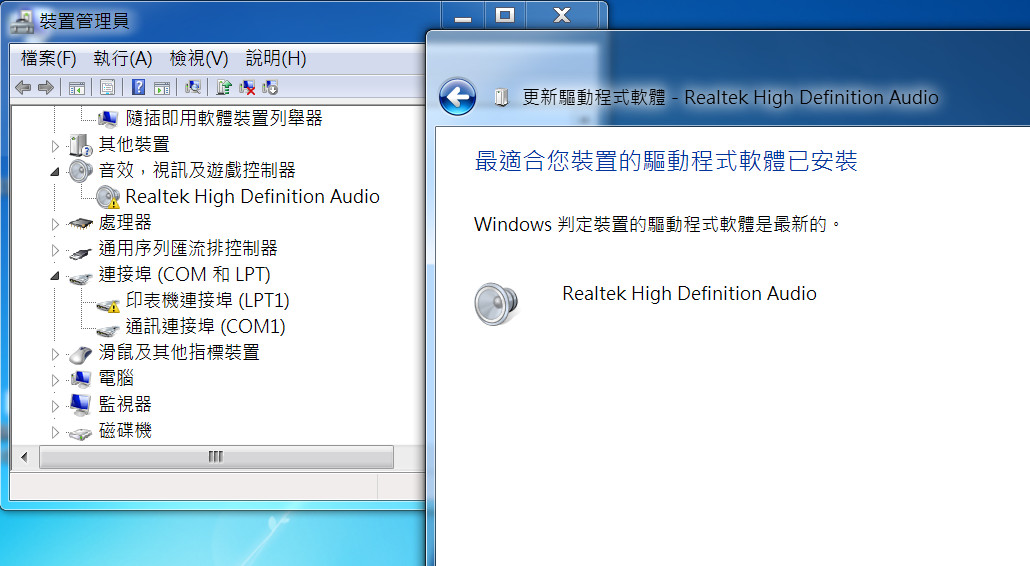Minimize the Device Manager window

463,16
